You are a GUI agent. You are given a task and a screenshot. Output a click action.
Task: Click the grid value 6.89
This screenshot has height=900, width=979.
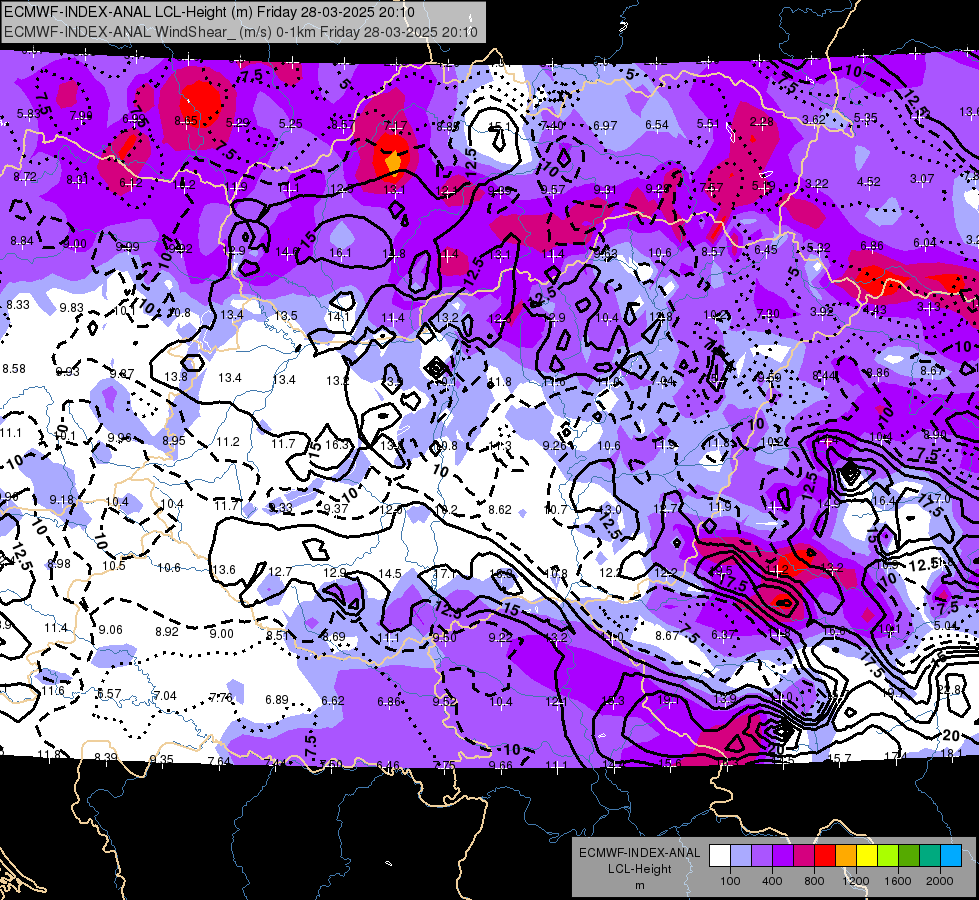pos(277,700)
